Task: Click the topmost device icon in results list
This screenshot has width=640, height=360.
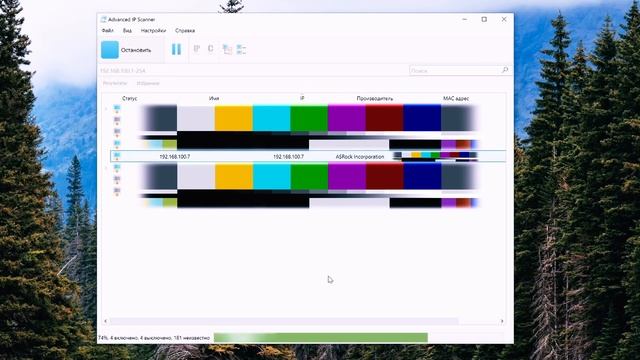Action: (117, 109)
